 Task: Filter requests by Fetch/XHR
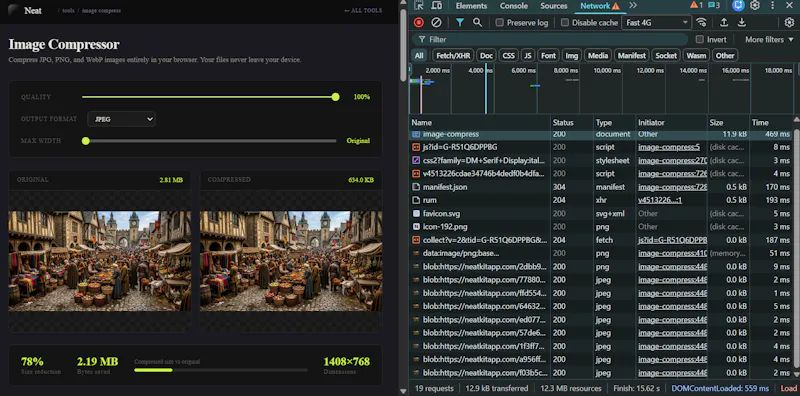[453, 56]
